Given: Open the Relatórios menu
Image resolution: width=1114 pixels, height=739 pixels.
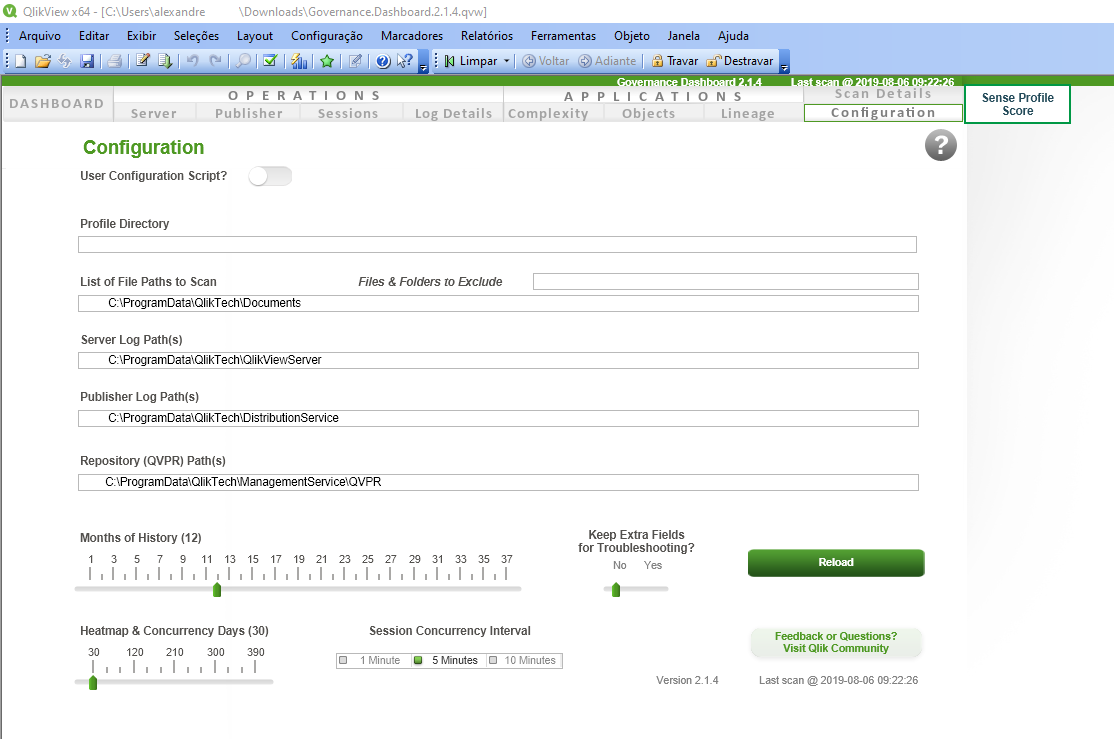Looking at the screenshot, I should (487, 36).
